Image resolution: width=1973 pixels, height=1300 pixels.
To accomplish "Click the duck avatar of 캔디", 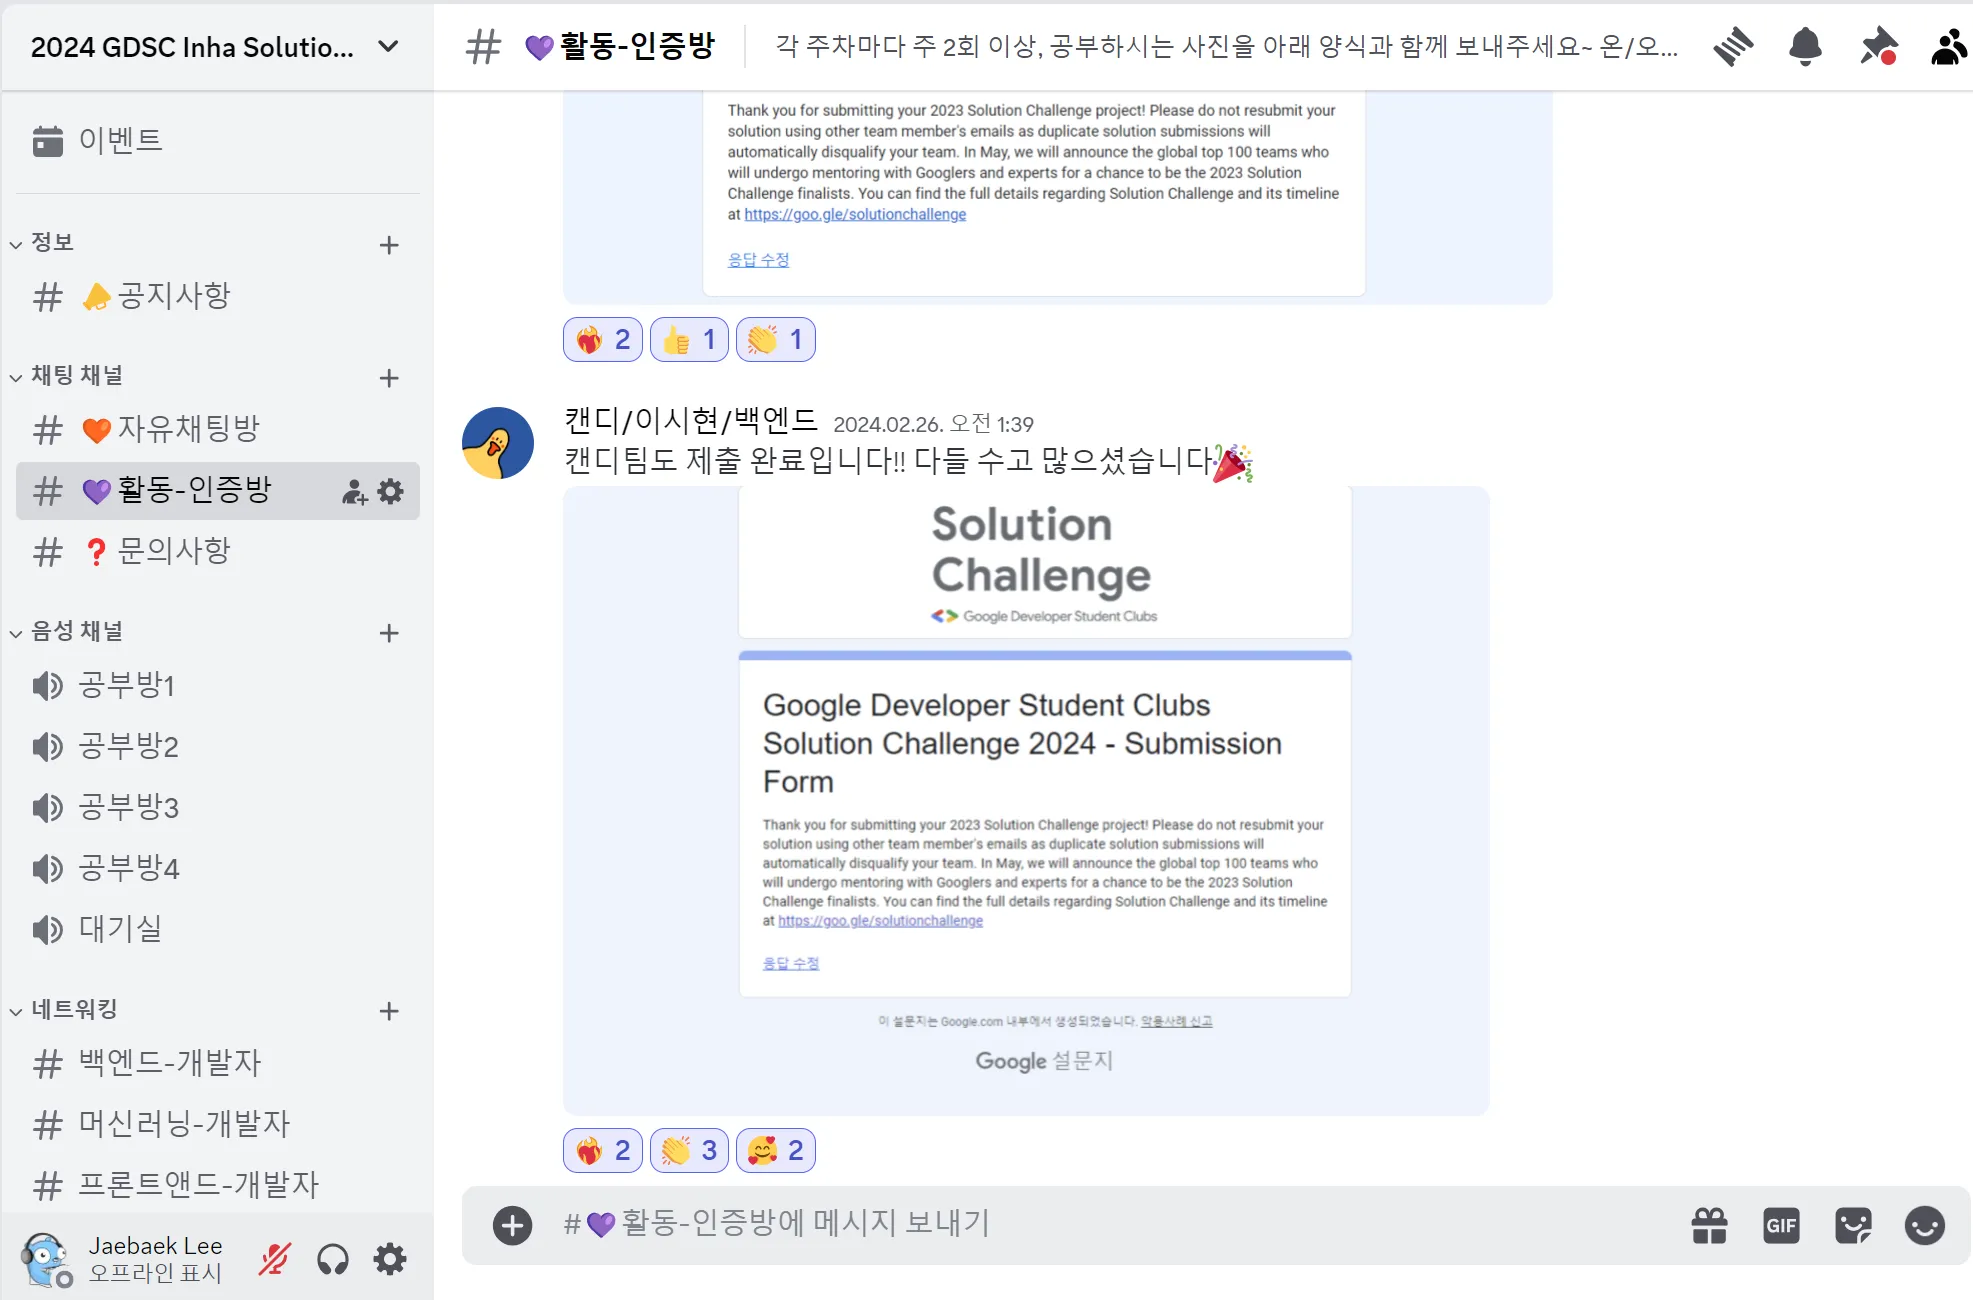I will 498,443.
